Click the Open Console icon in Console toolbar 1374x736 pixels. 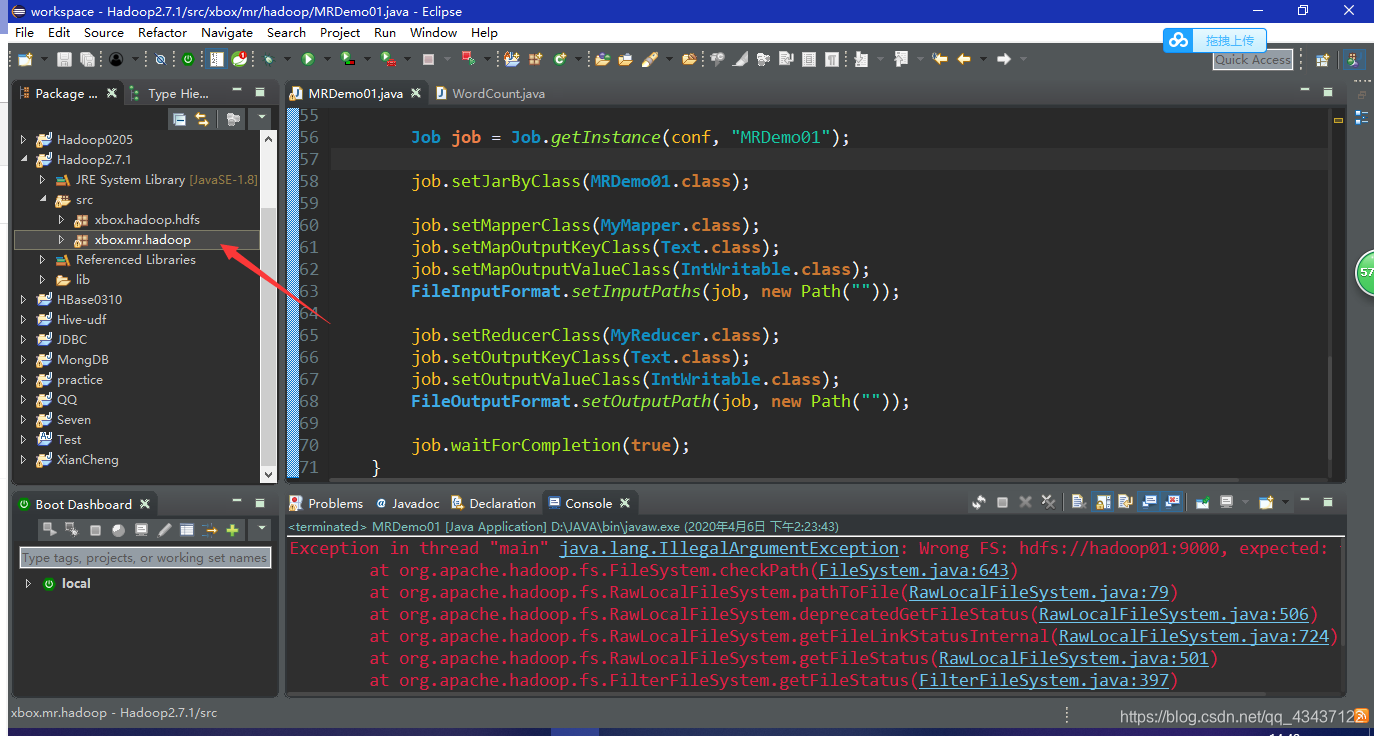[x=1266, y=502]
